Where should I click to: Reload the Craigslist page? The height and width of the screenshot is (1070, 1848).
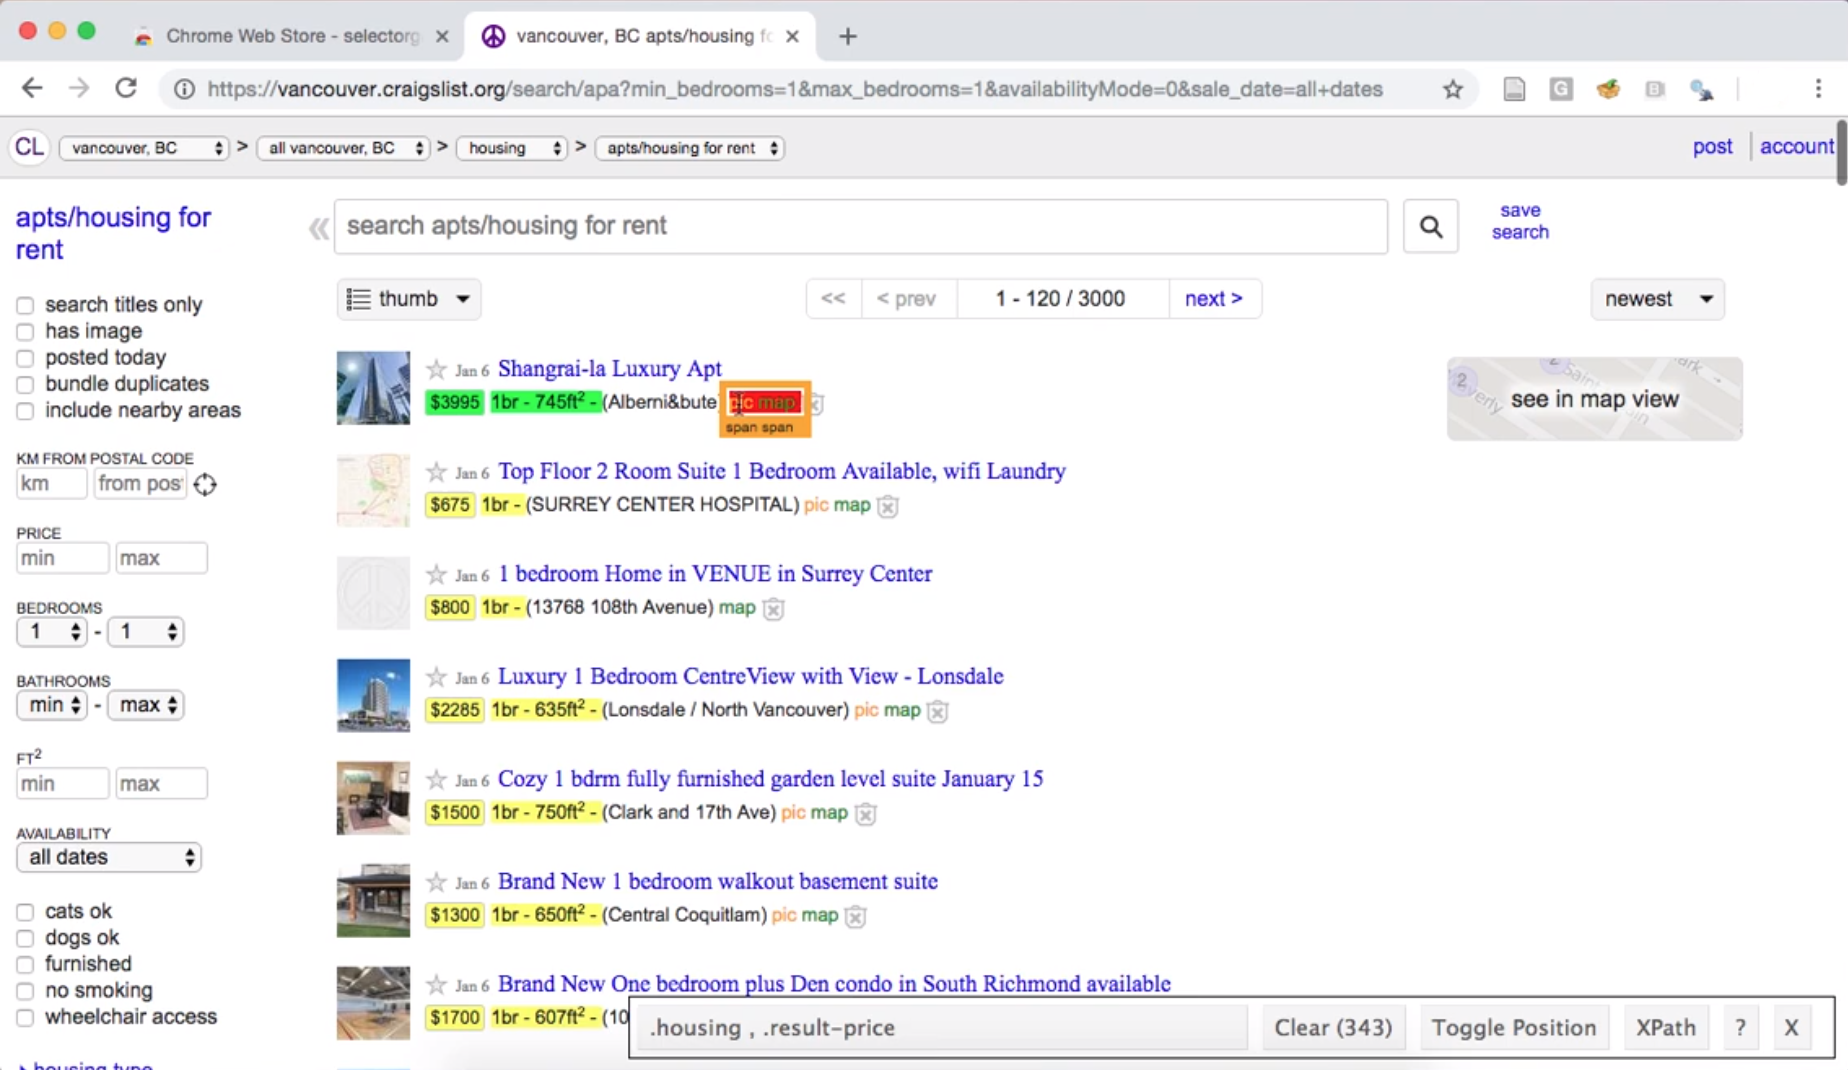tap(126, 88)
